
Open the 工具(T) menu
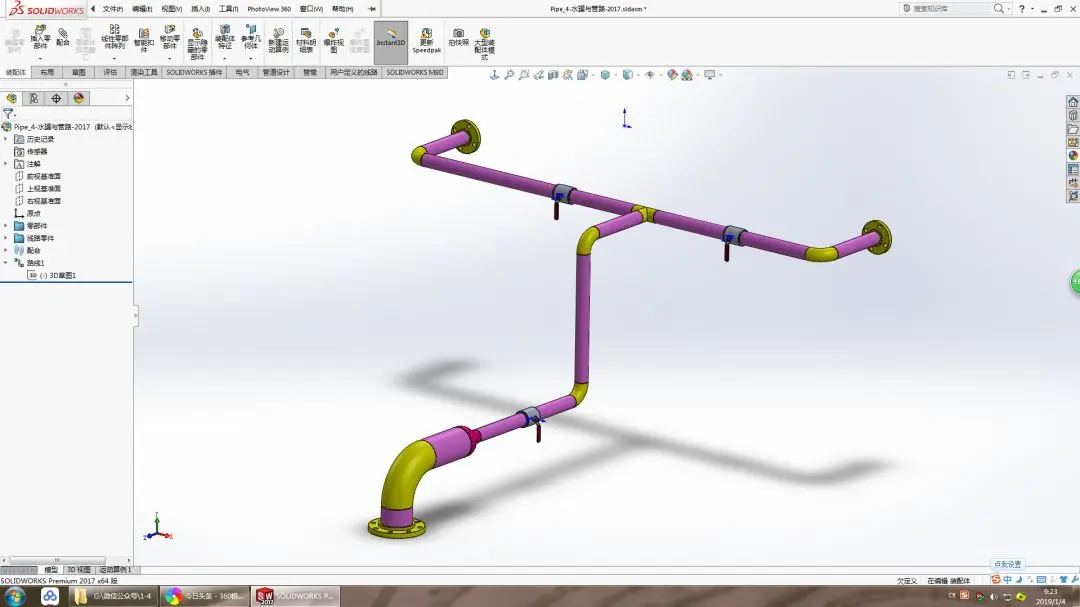(229, 9)
